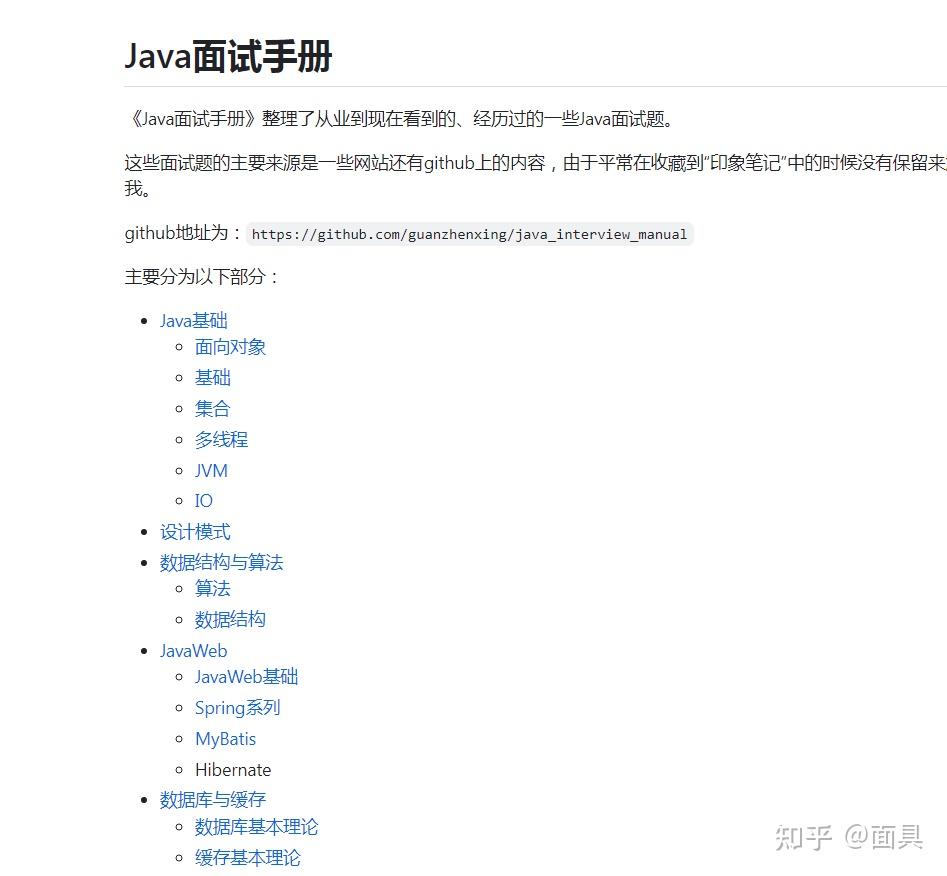Click the Hibernate list item
The width and height of the screenshot is (947, 876).
click(232, 769)
